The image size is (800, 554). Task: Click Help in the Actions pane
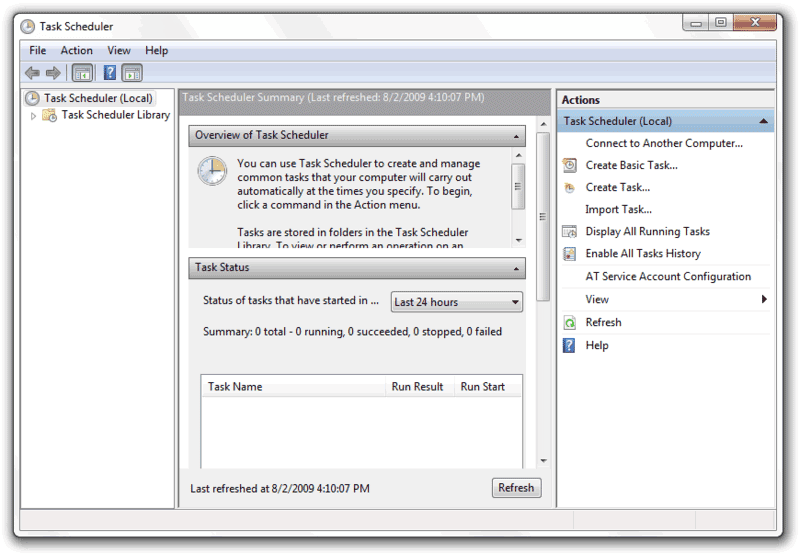coord(597,345)
